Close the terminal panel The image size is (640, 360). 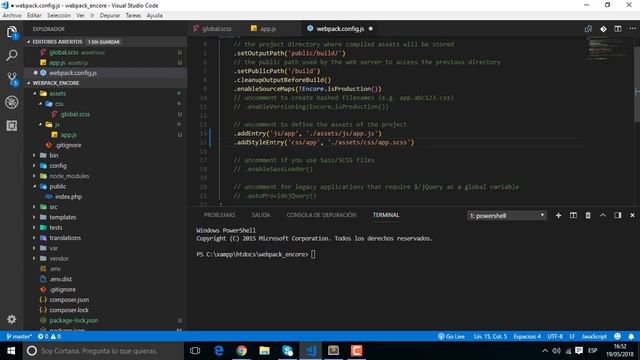[x=632, y=215]
